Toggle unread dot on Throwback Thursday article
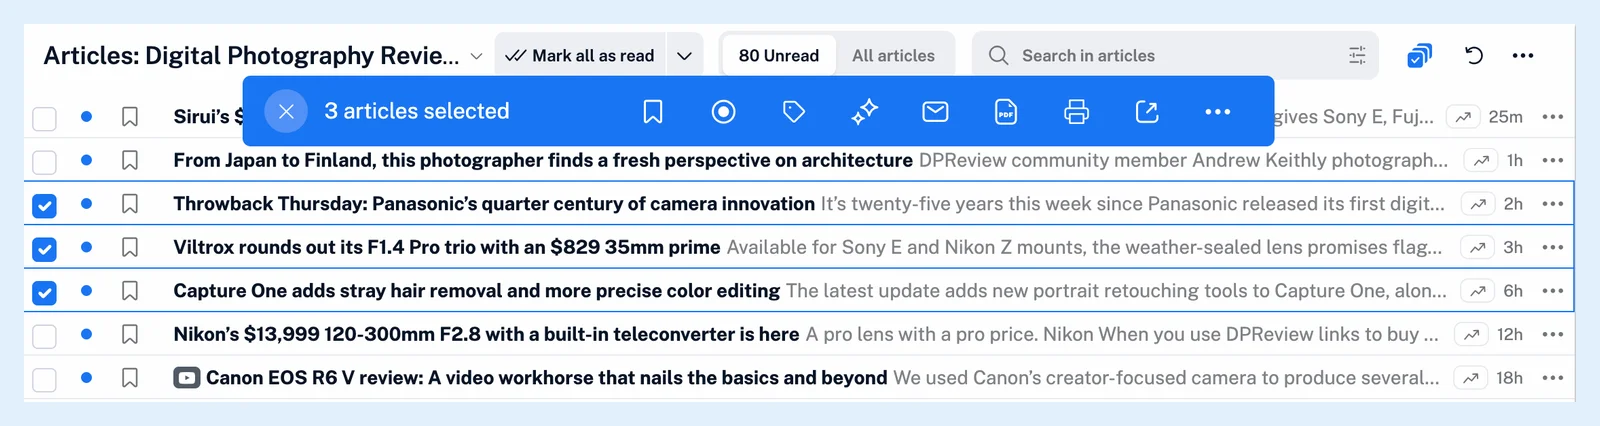The image size is (1600, 426). coord(87,204)
